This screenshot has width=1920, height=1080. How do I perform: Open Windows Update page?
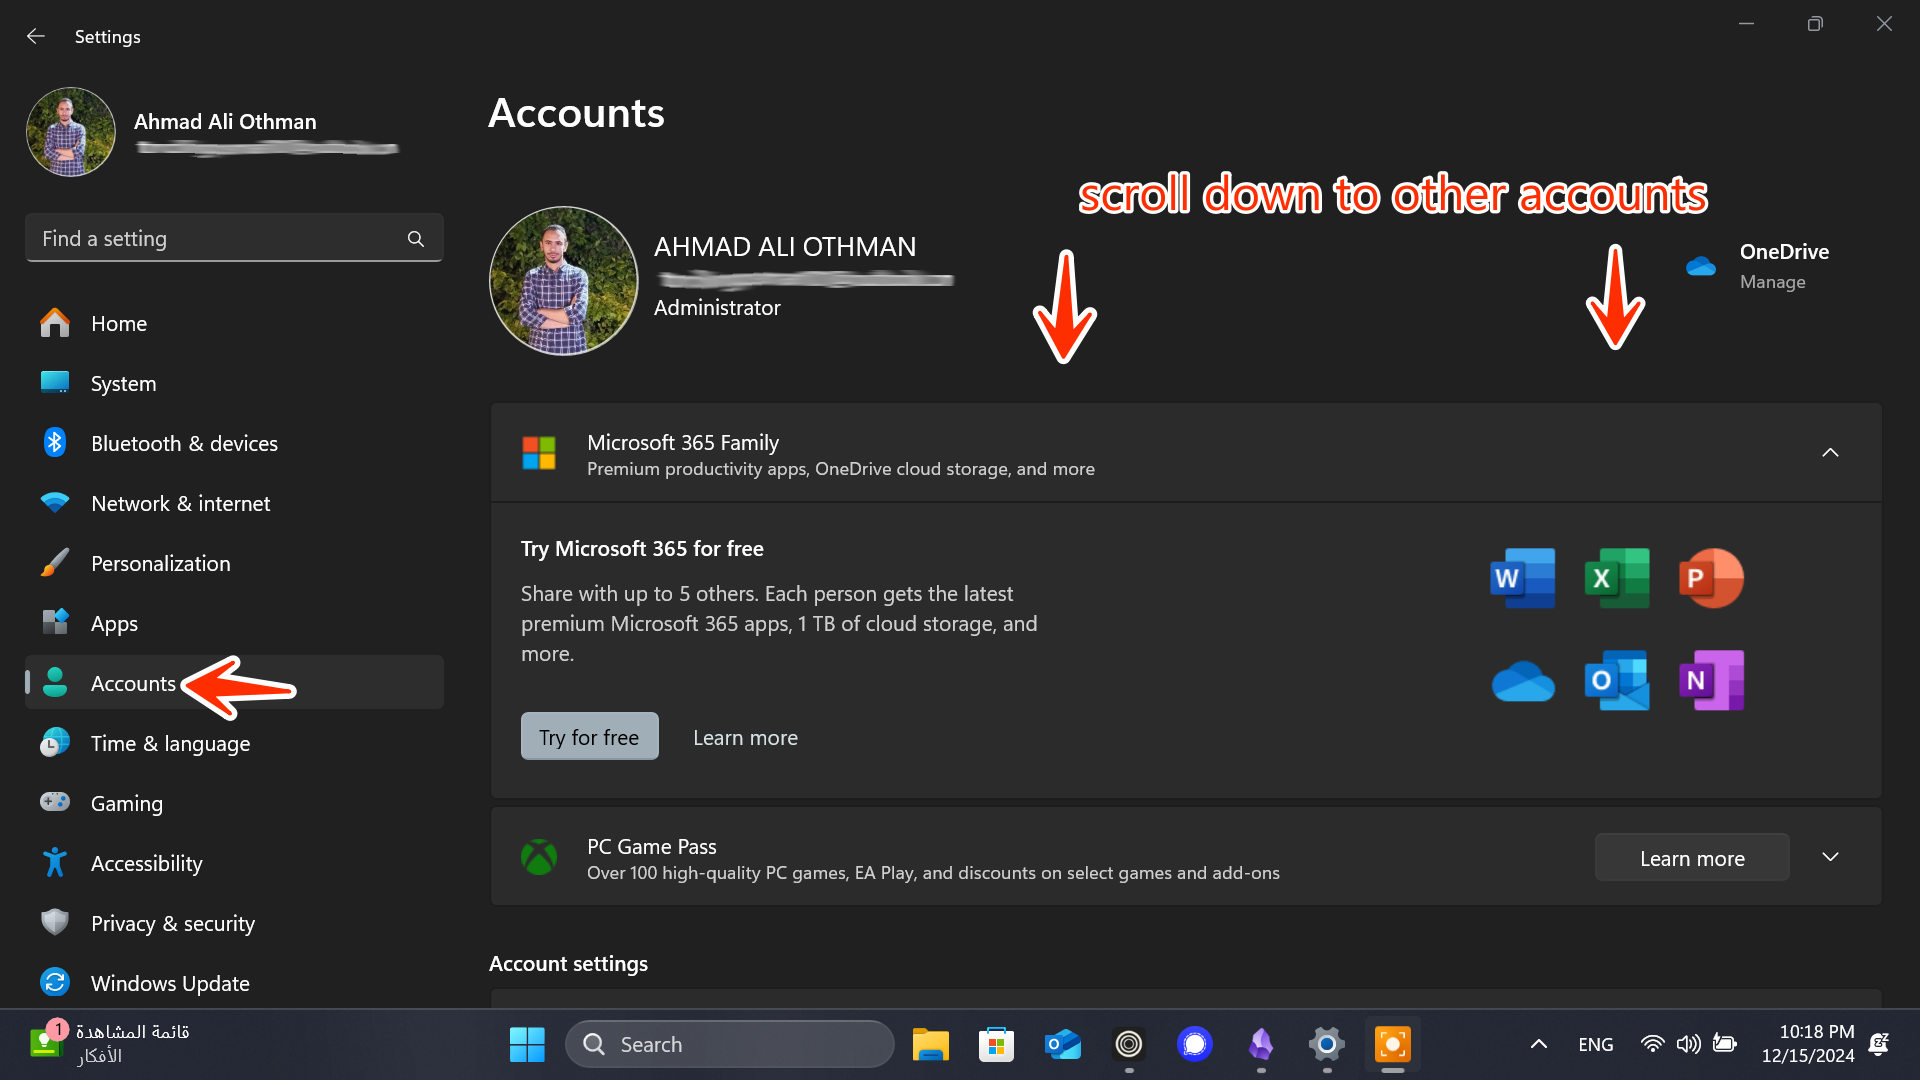170,983
